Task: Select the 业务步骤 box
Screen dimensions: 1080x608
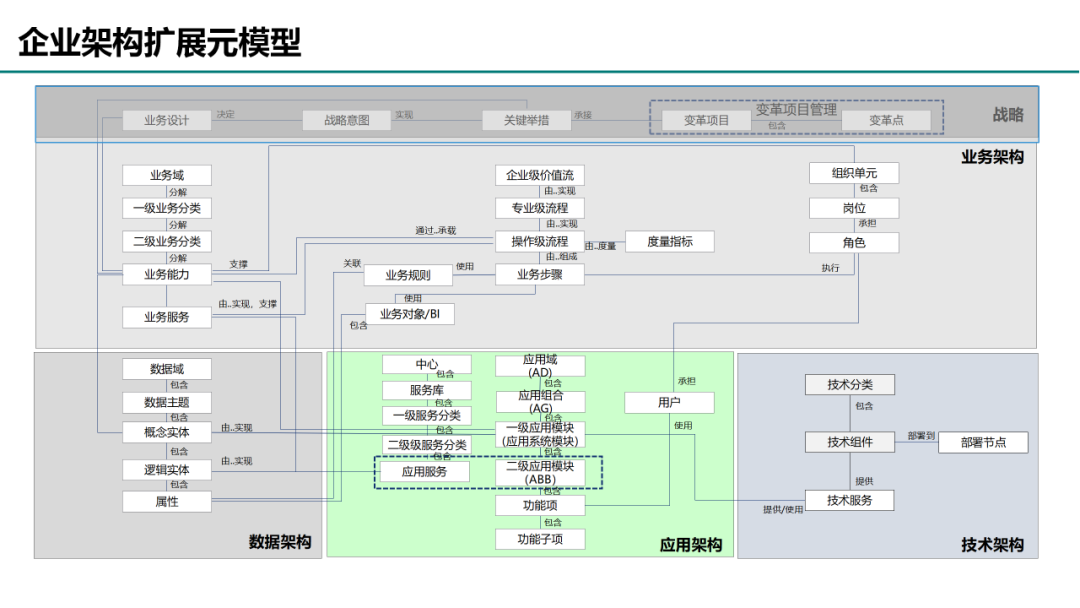Action: [x=540, y=274]
